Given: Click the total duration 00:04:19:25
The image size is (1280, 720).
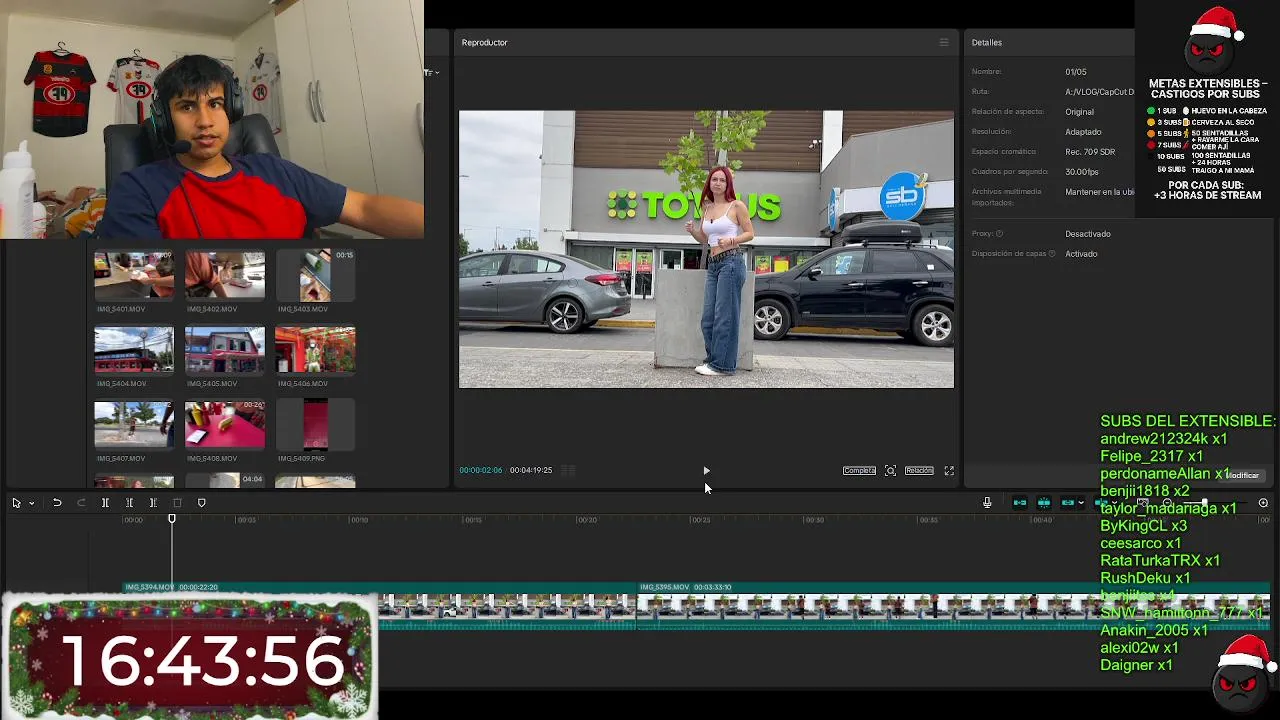Looking at the screenshot, I should click(531, 470).
